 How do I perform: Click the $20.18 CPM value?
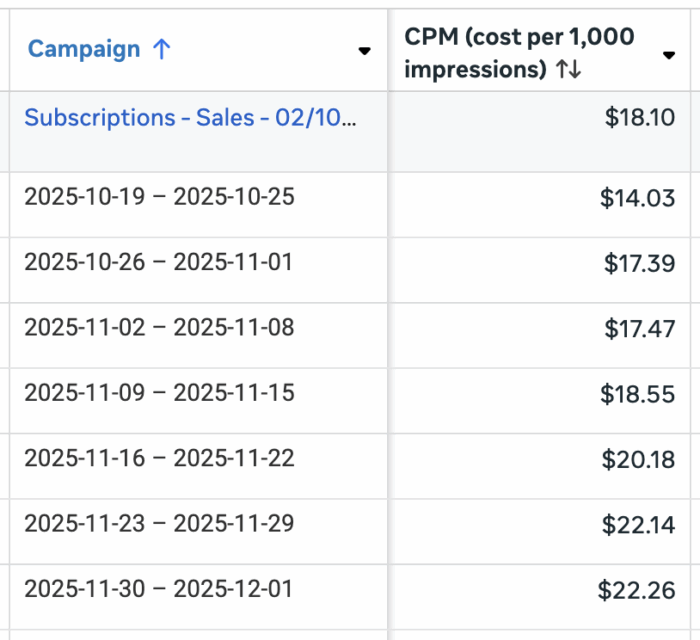pos(639,460)
